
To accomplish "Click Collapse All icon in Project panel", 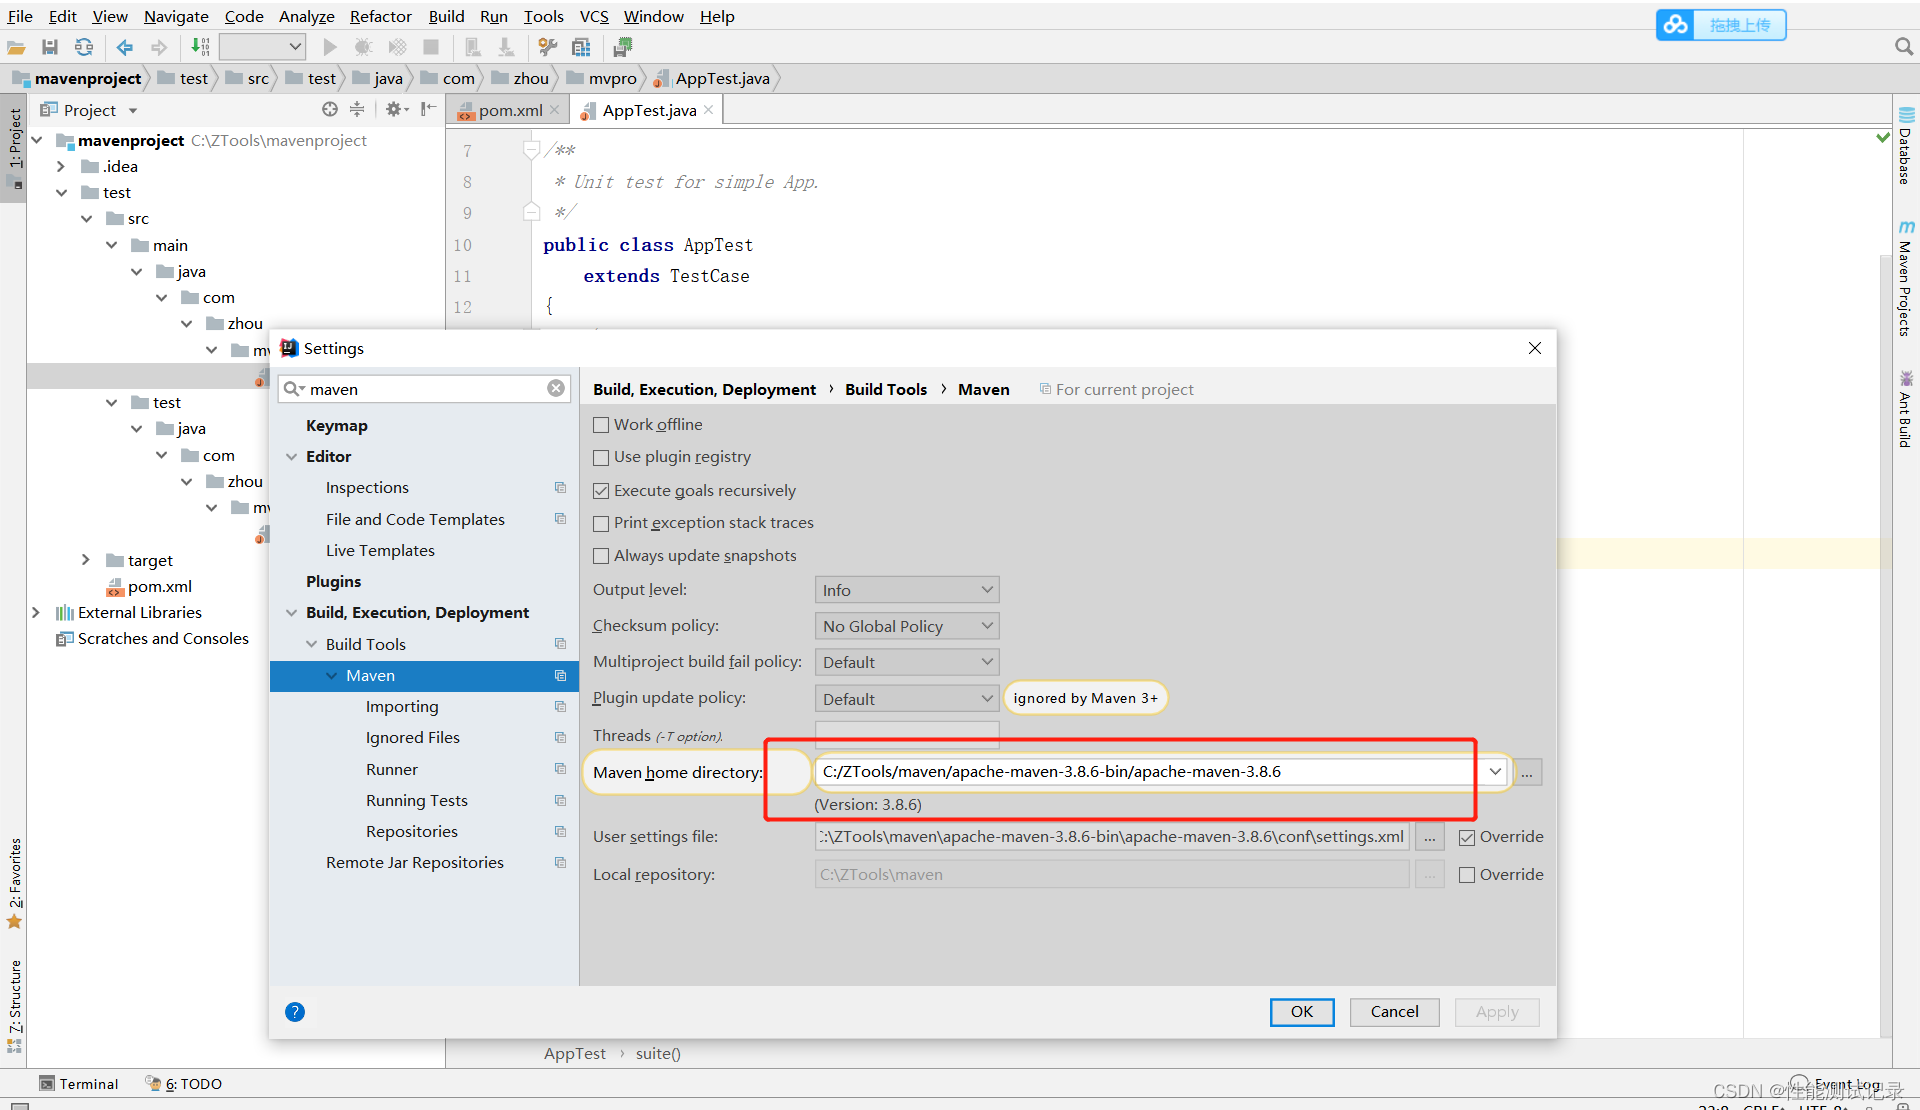I will (357, 110).
